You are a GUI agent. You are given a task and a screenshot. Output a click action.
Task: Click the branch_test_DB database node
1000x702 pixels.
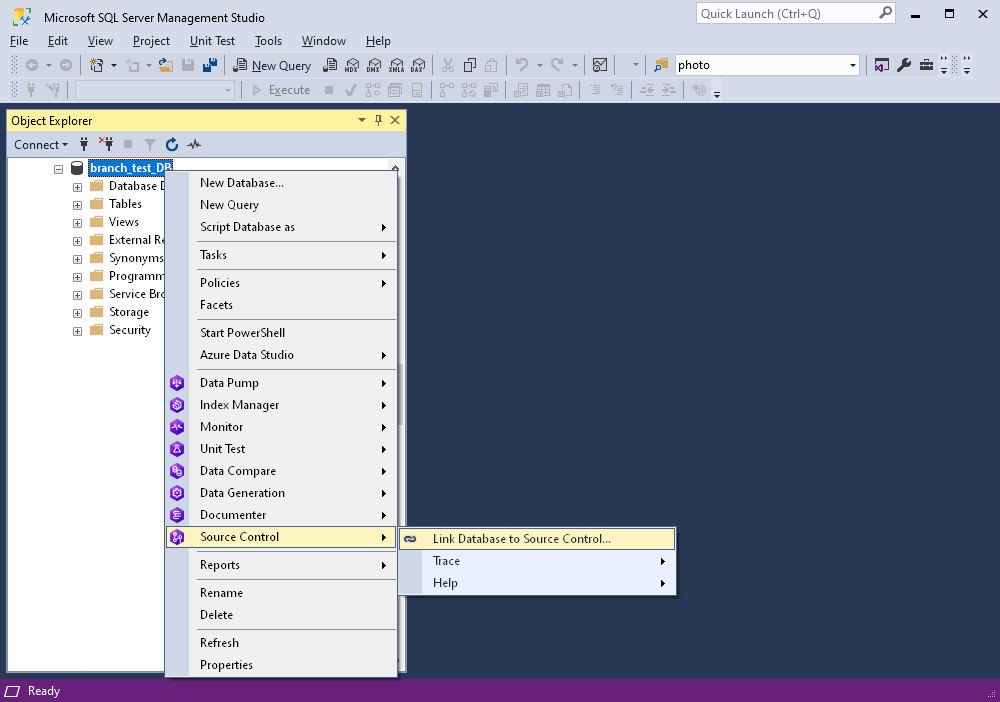pos(130,168)
